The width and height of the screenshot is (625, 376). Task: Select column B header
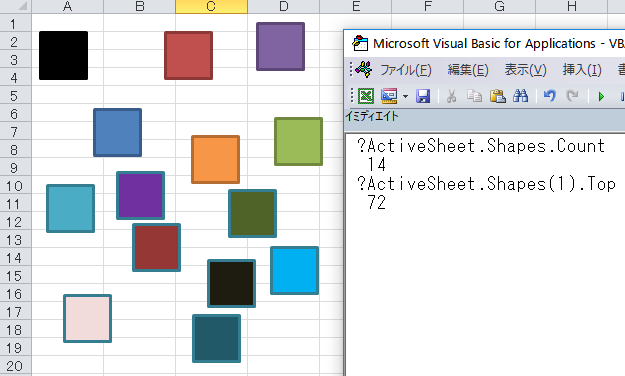point(140,6)
